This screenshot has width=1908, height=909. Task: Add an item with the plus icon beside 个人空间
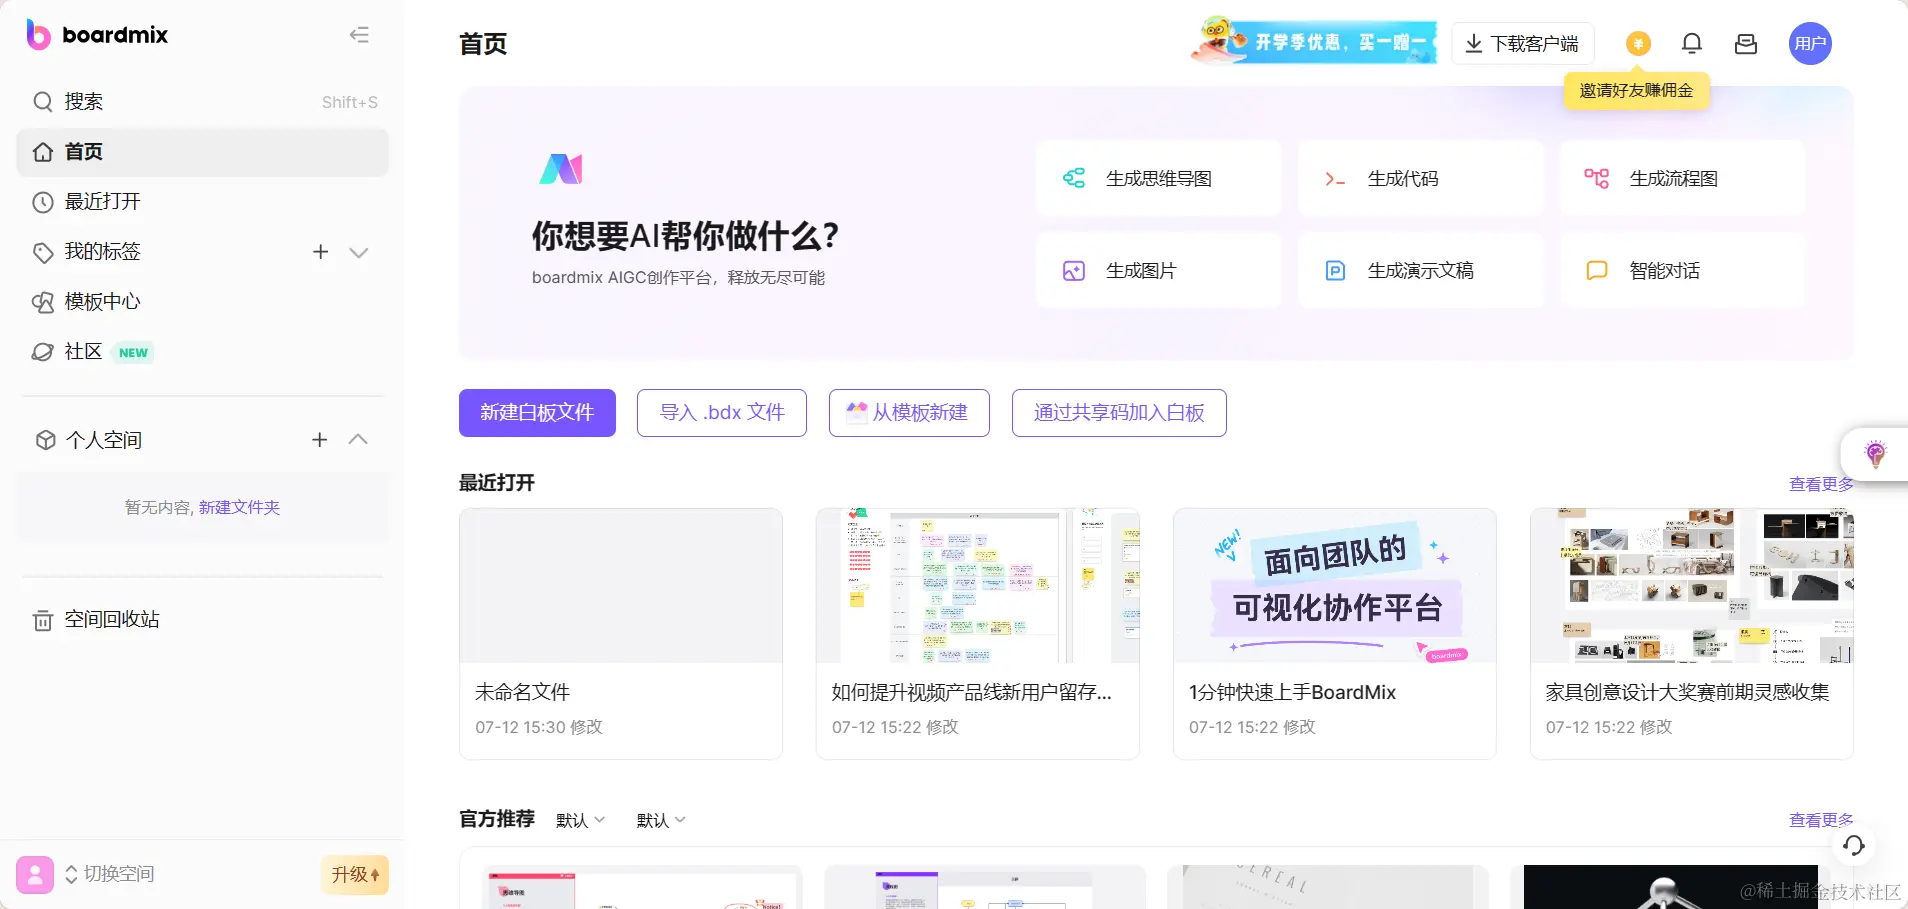coord(320,440)
